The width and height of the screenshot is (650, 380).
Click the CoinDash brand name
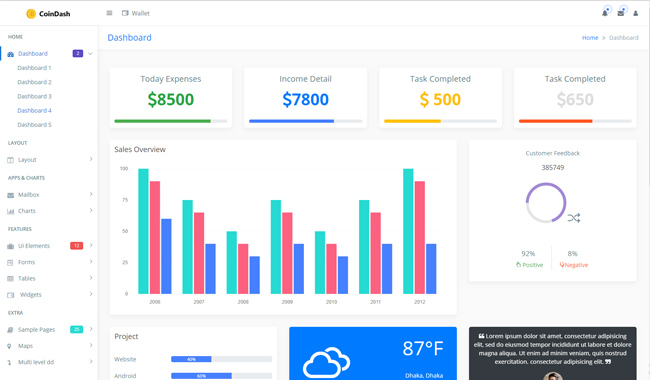[55, 14]
